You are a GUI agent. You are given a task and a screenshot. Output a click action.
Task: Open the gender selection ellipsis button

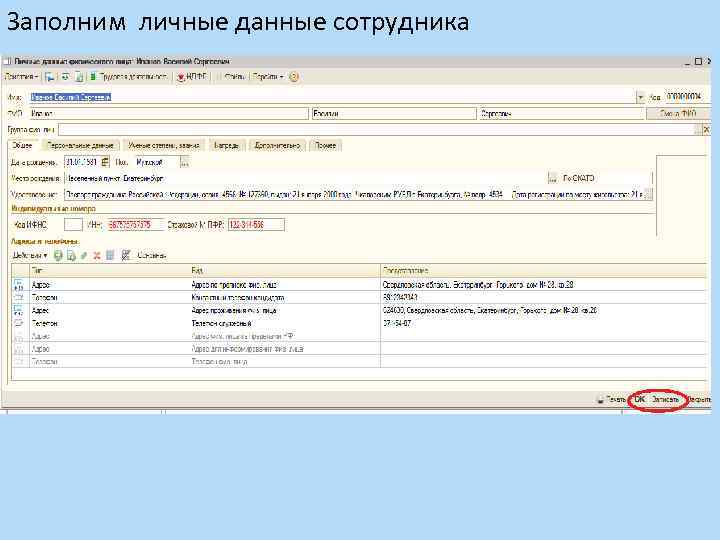pyautogui.click(x=185, y=162)
